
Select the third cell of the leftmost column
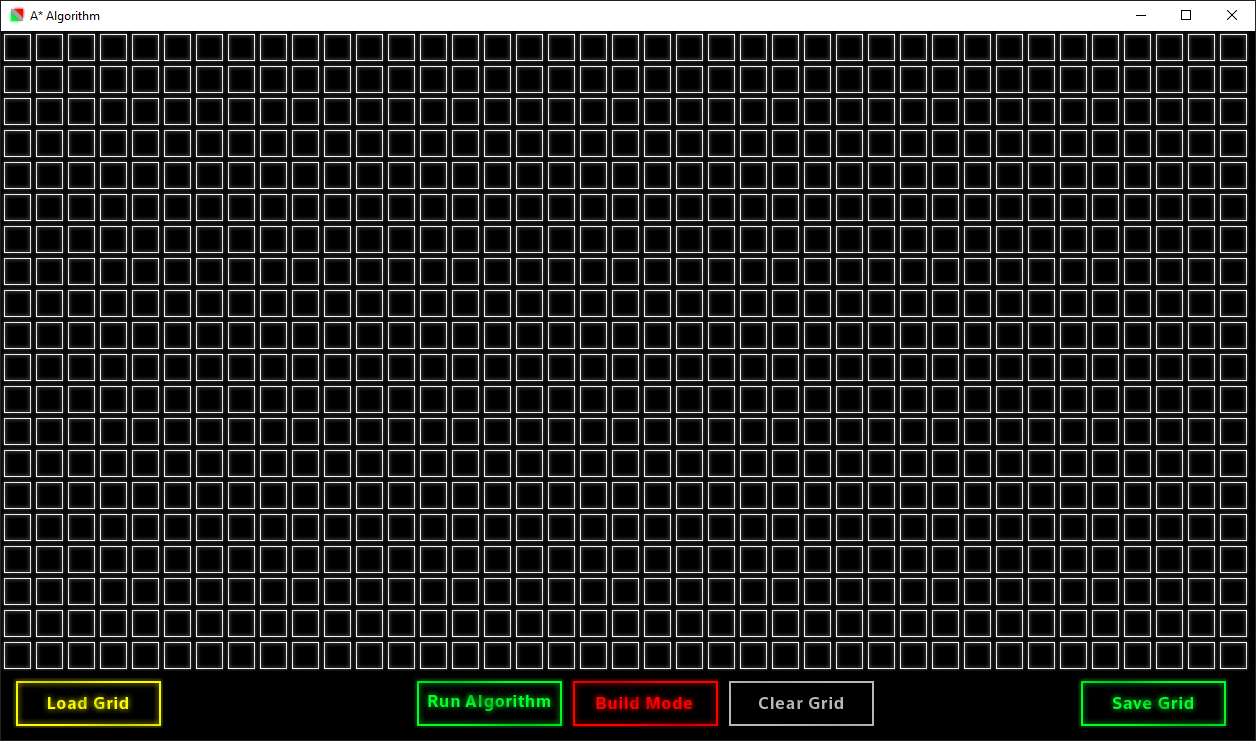coord(18,112)
